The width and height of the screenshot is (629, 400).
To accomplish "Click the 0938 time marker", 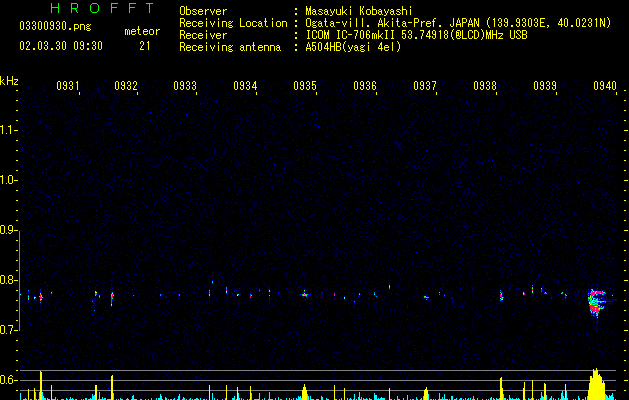I will (x=485, y=86).
